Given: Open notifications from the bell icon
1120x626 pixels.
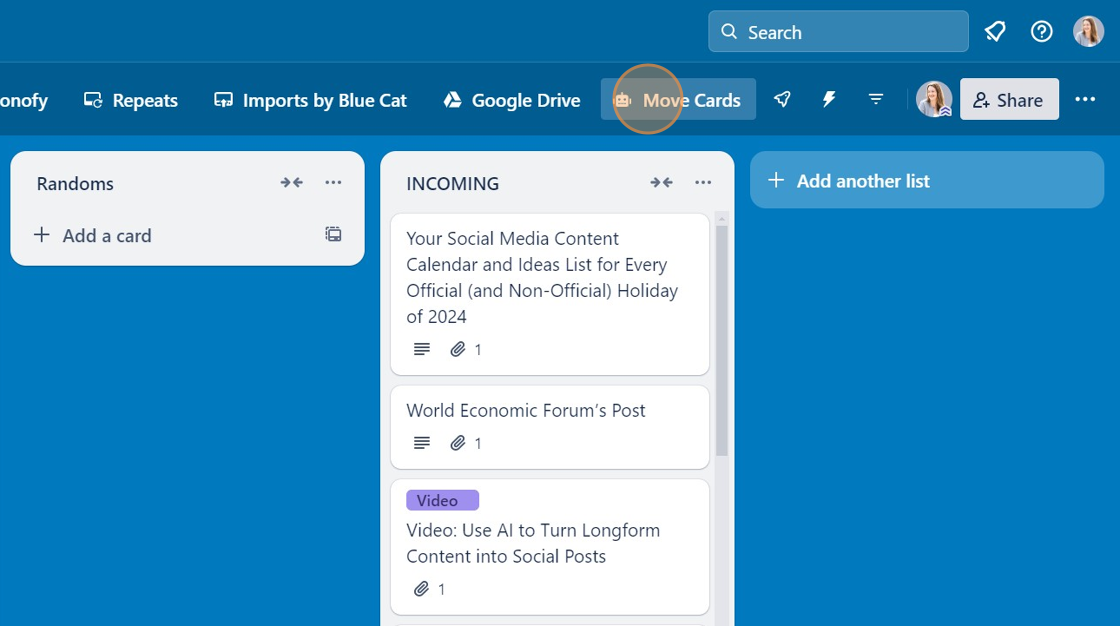Looking at the screenshot, I should click(x=995, y=31).
